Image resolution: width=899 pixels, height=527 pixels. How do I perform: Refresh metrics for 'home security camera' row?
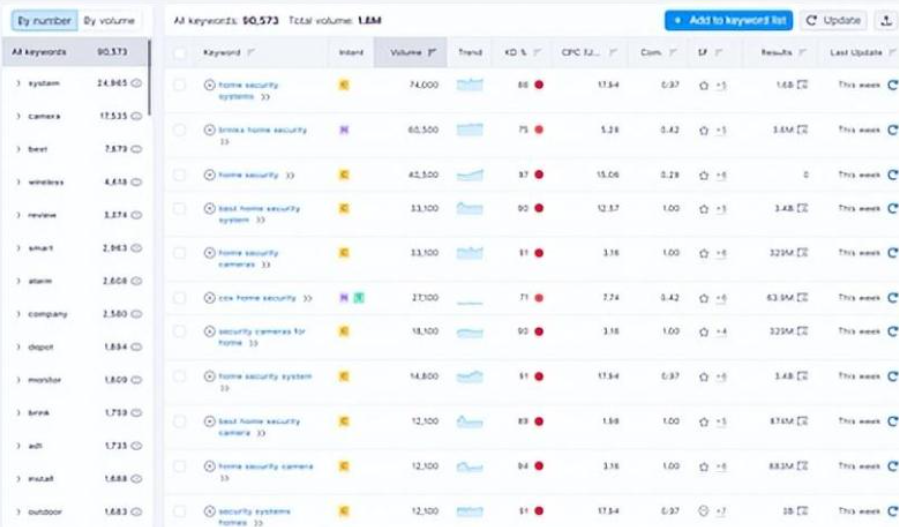pyautogui.click(x=892, y=466)
